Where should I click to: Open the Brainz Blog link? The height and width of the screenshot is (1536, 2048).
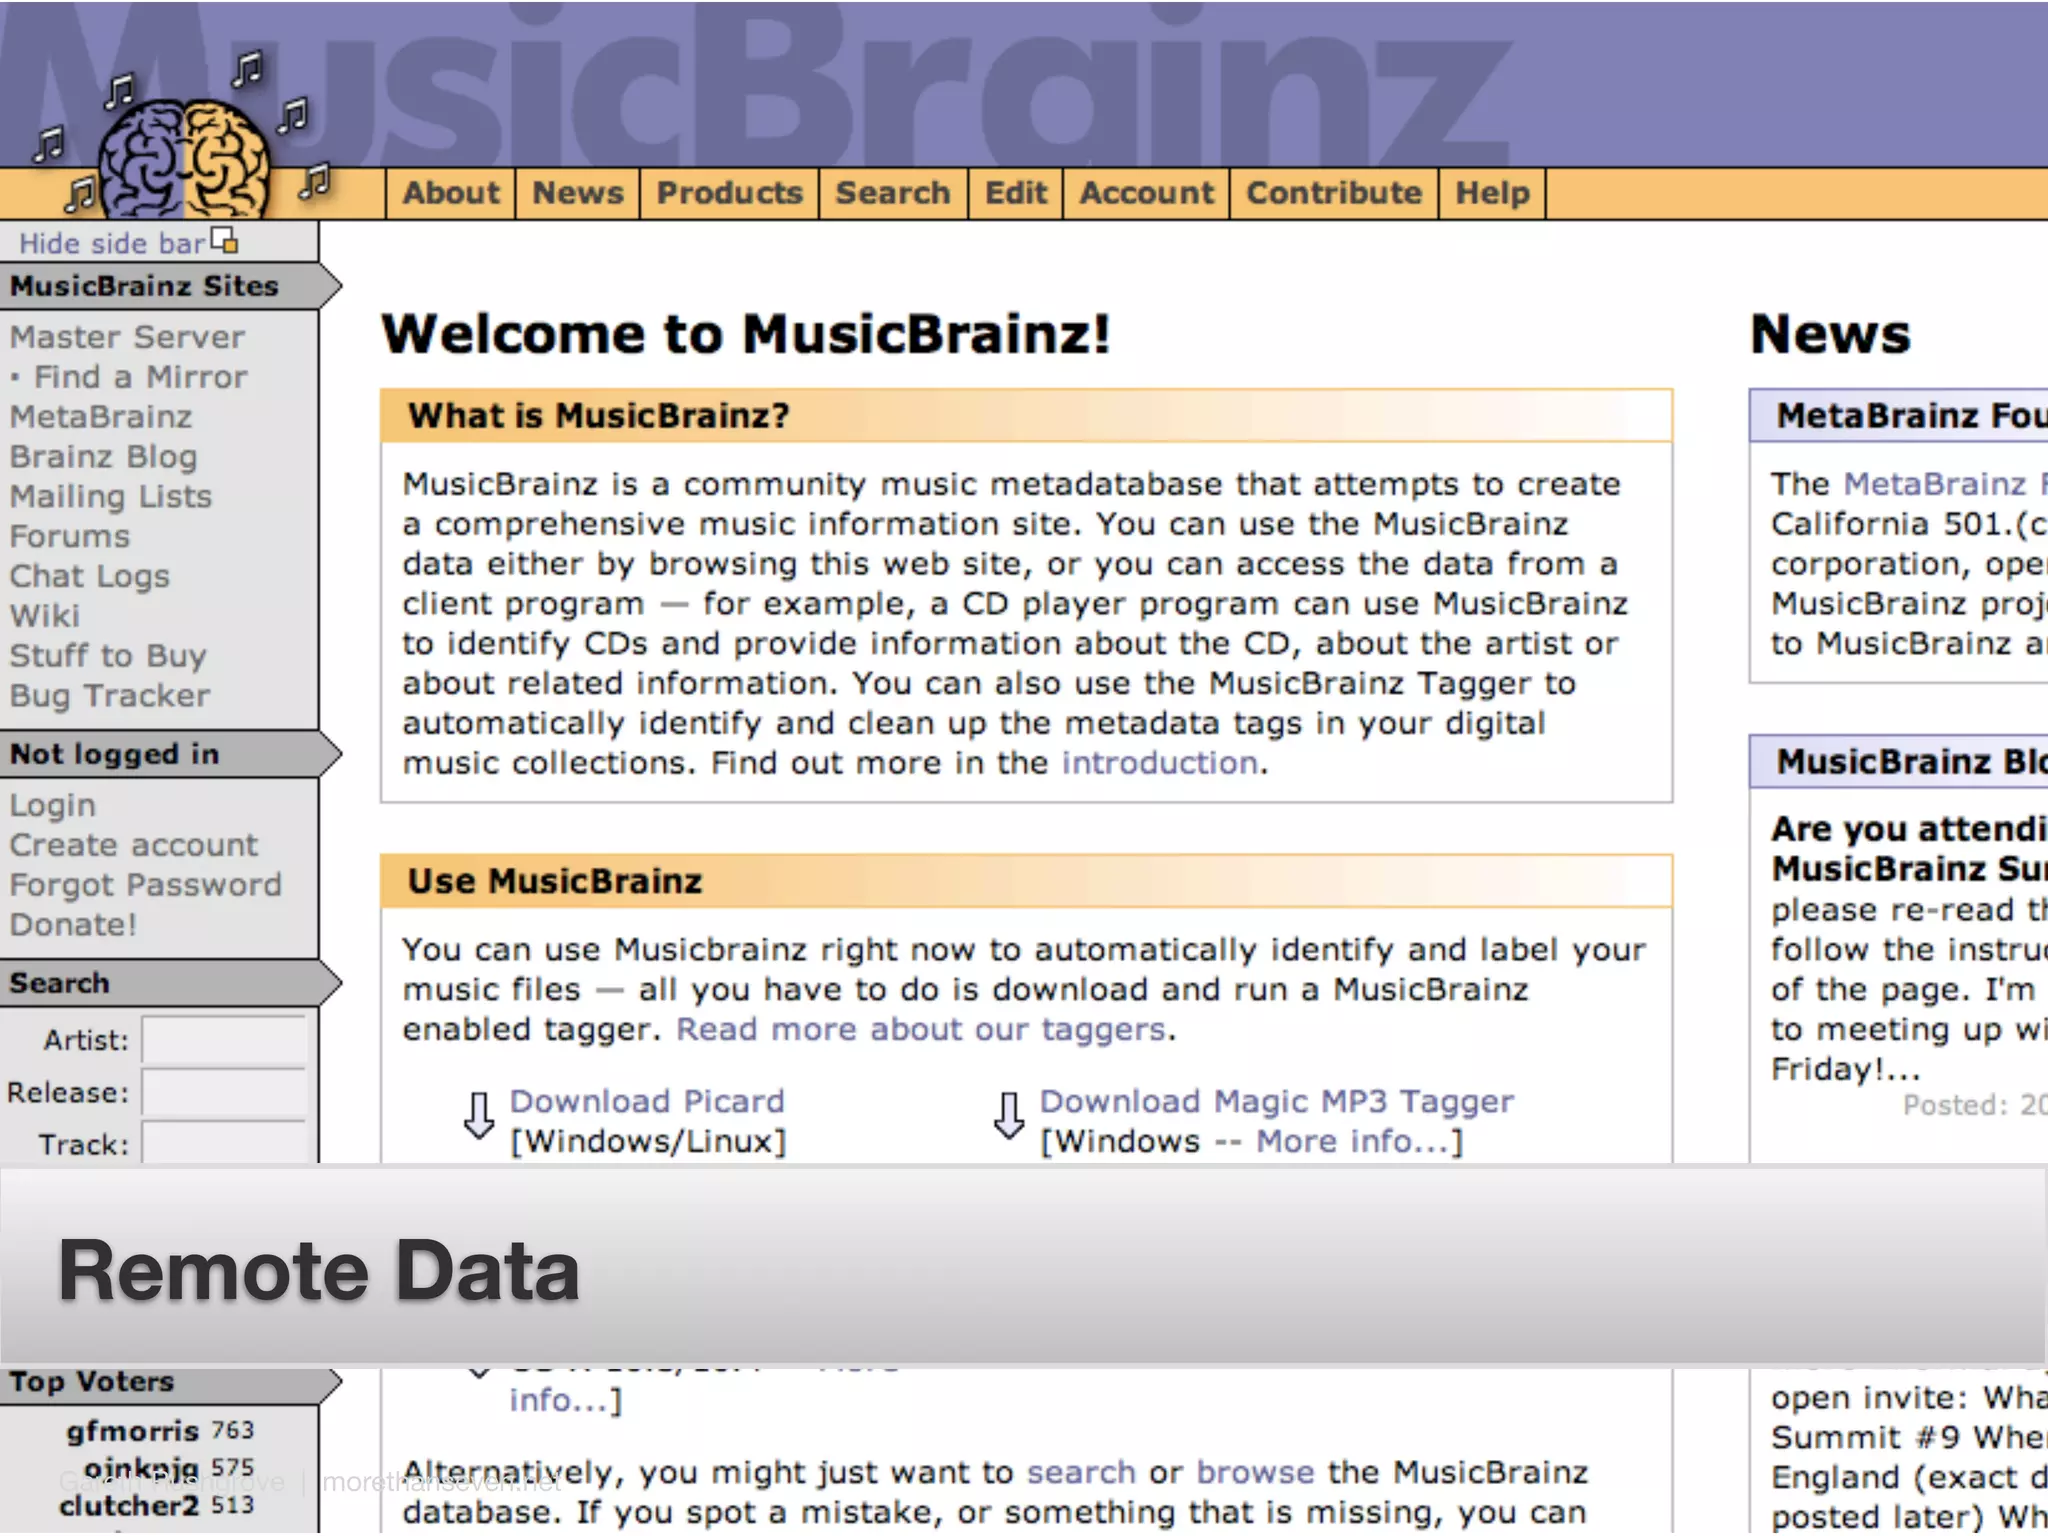(104, 457)
